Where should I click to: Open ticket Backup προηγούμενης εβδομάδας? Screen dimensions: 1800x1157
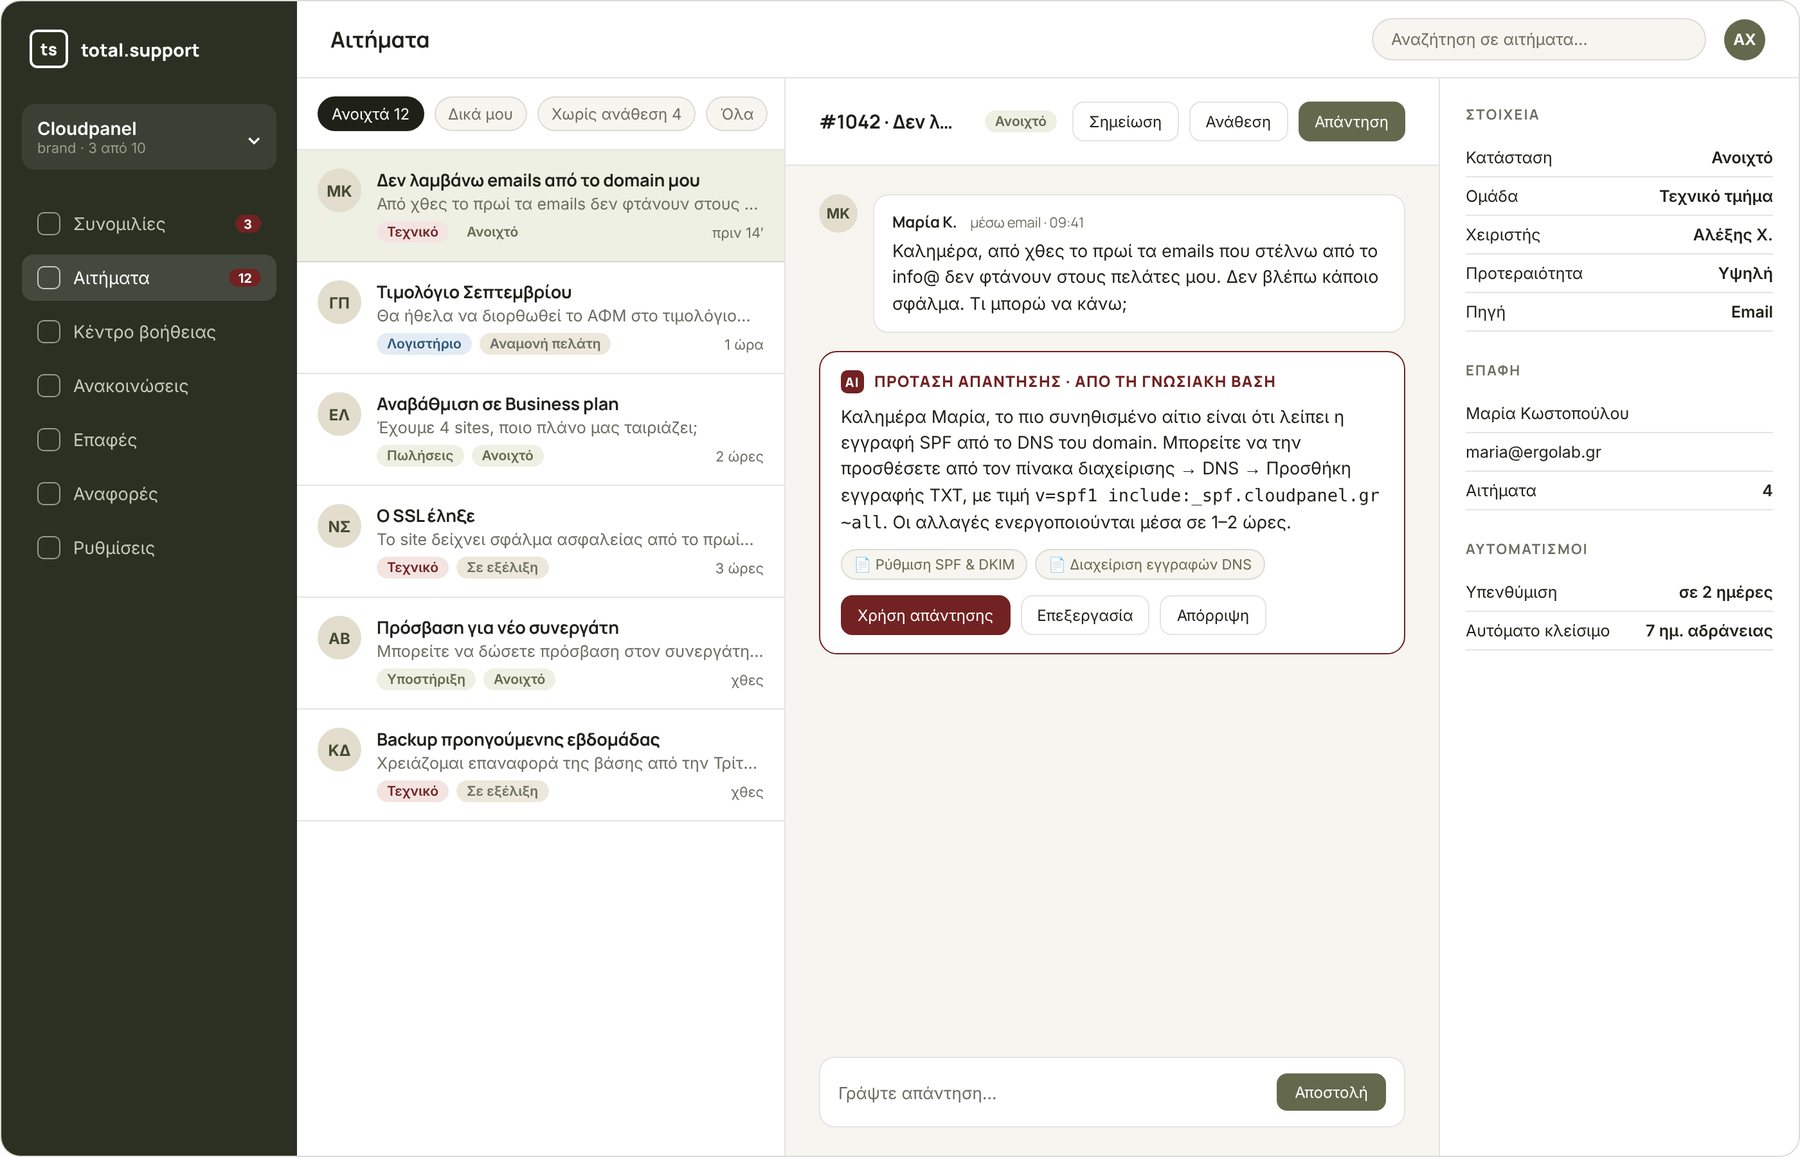point(541,766)
